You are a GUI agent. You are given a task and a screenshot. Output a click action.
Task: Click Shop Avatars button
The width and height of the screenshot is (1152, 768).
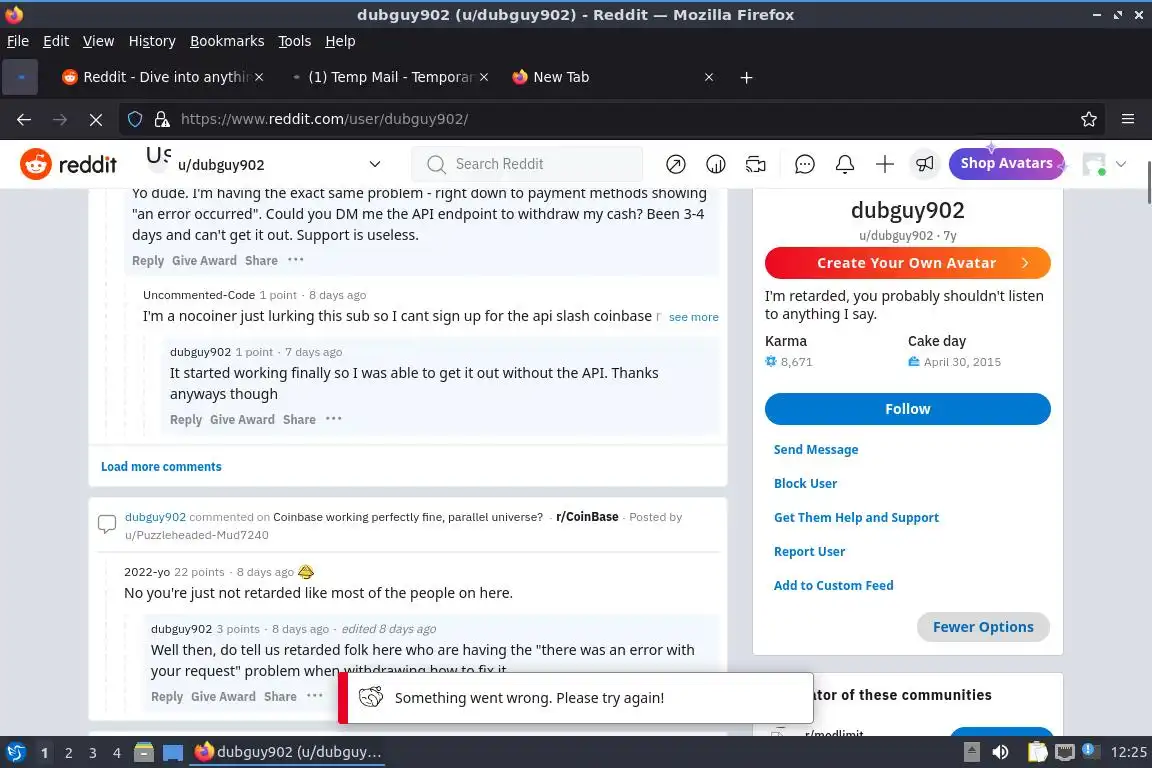click(1006, 163)
